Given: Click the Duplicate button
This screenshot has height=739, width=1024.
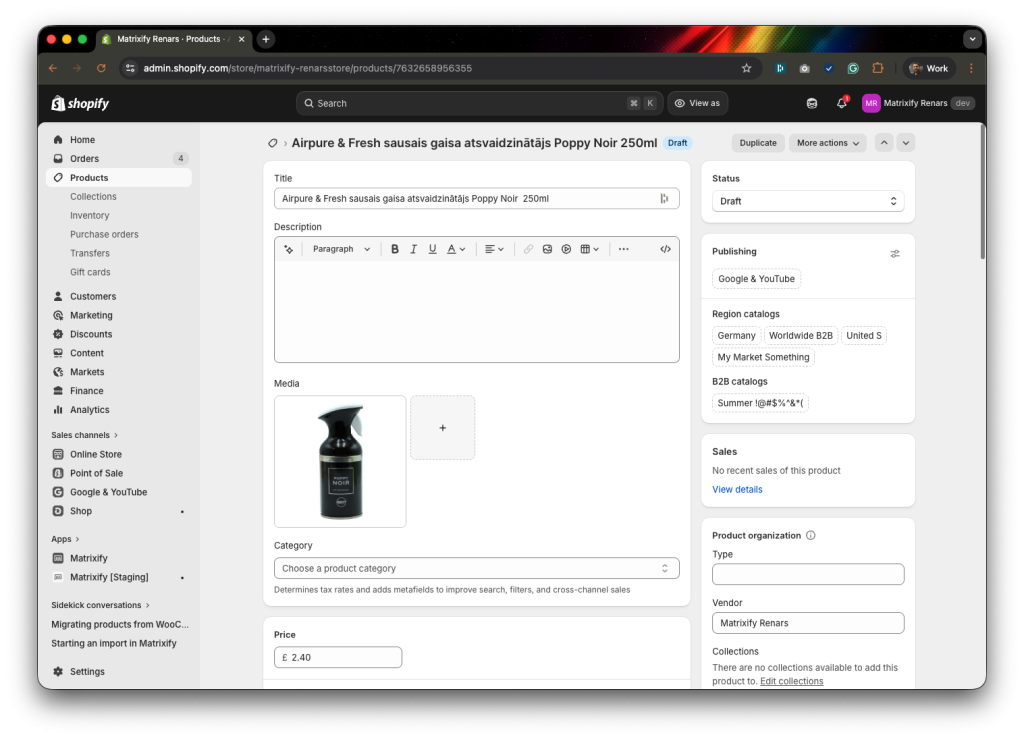Looking at the screenshot, I should point(758,143).
